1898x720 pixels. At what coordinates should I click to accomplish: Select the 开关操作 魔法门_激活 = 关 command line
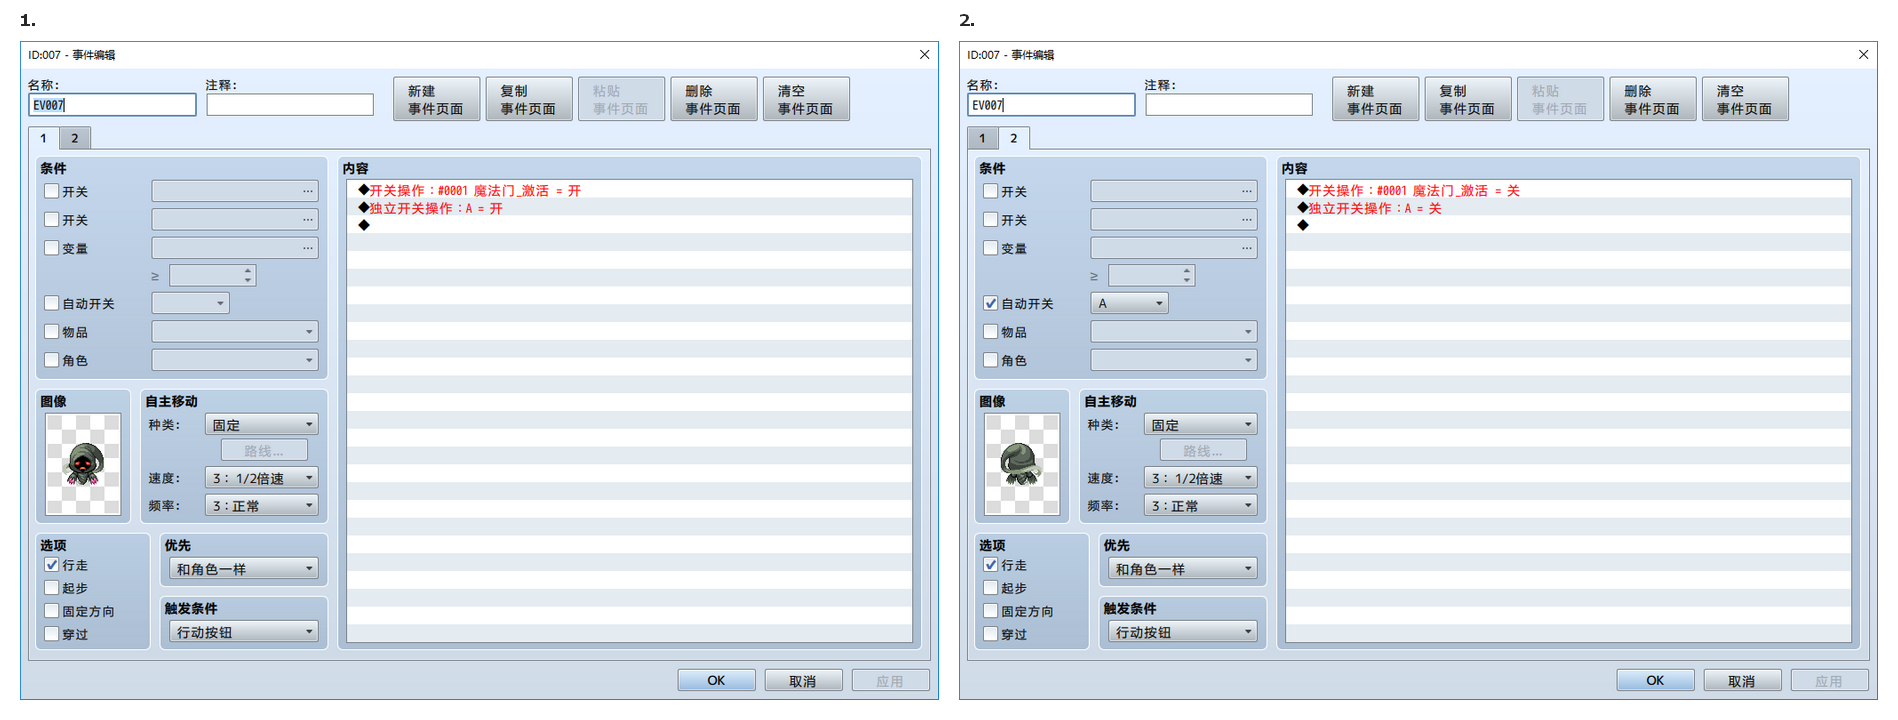coord(1568,190)
